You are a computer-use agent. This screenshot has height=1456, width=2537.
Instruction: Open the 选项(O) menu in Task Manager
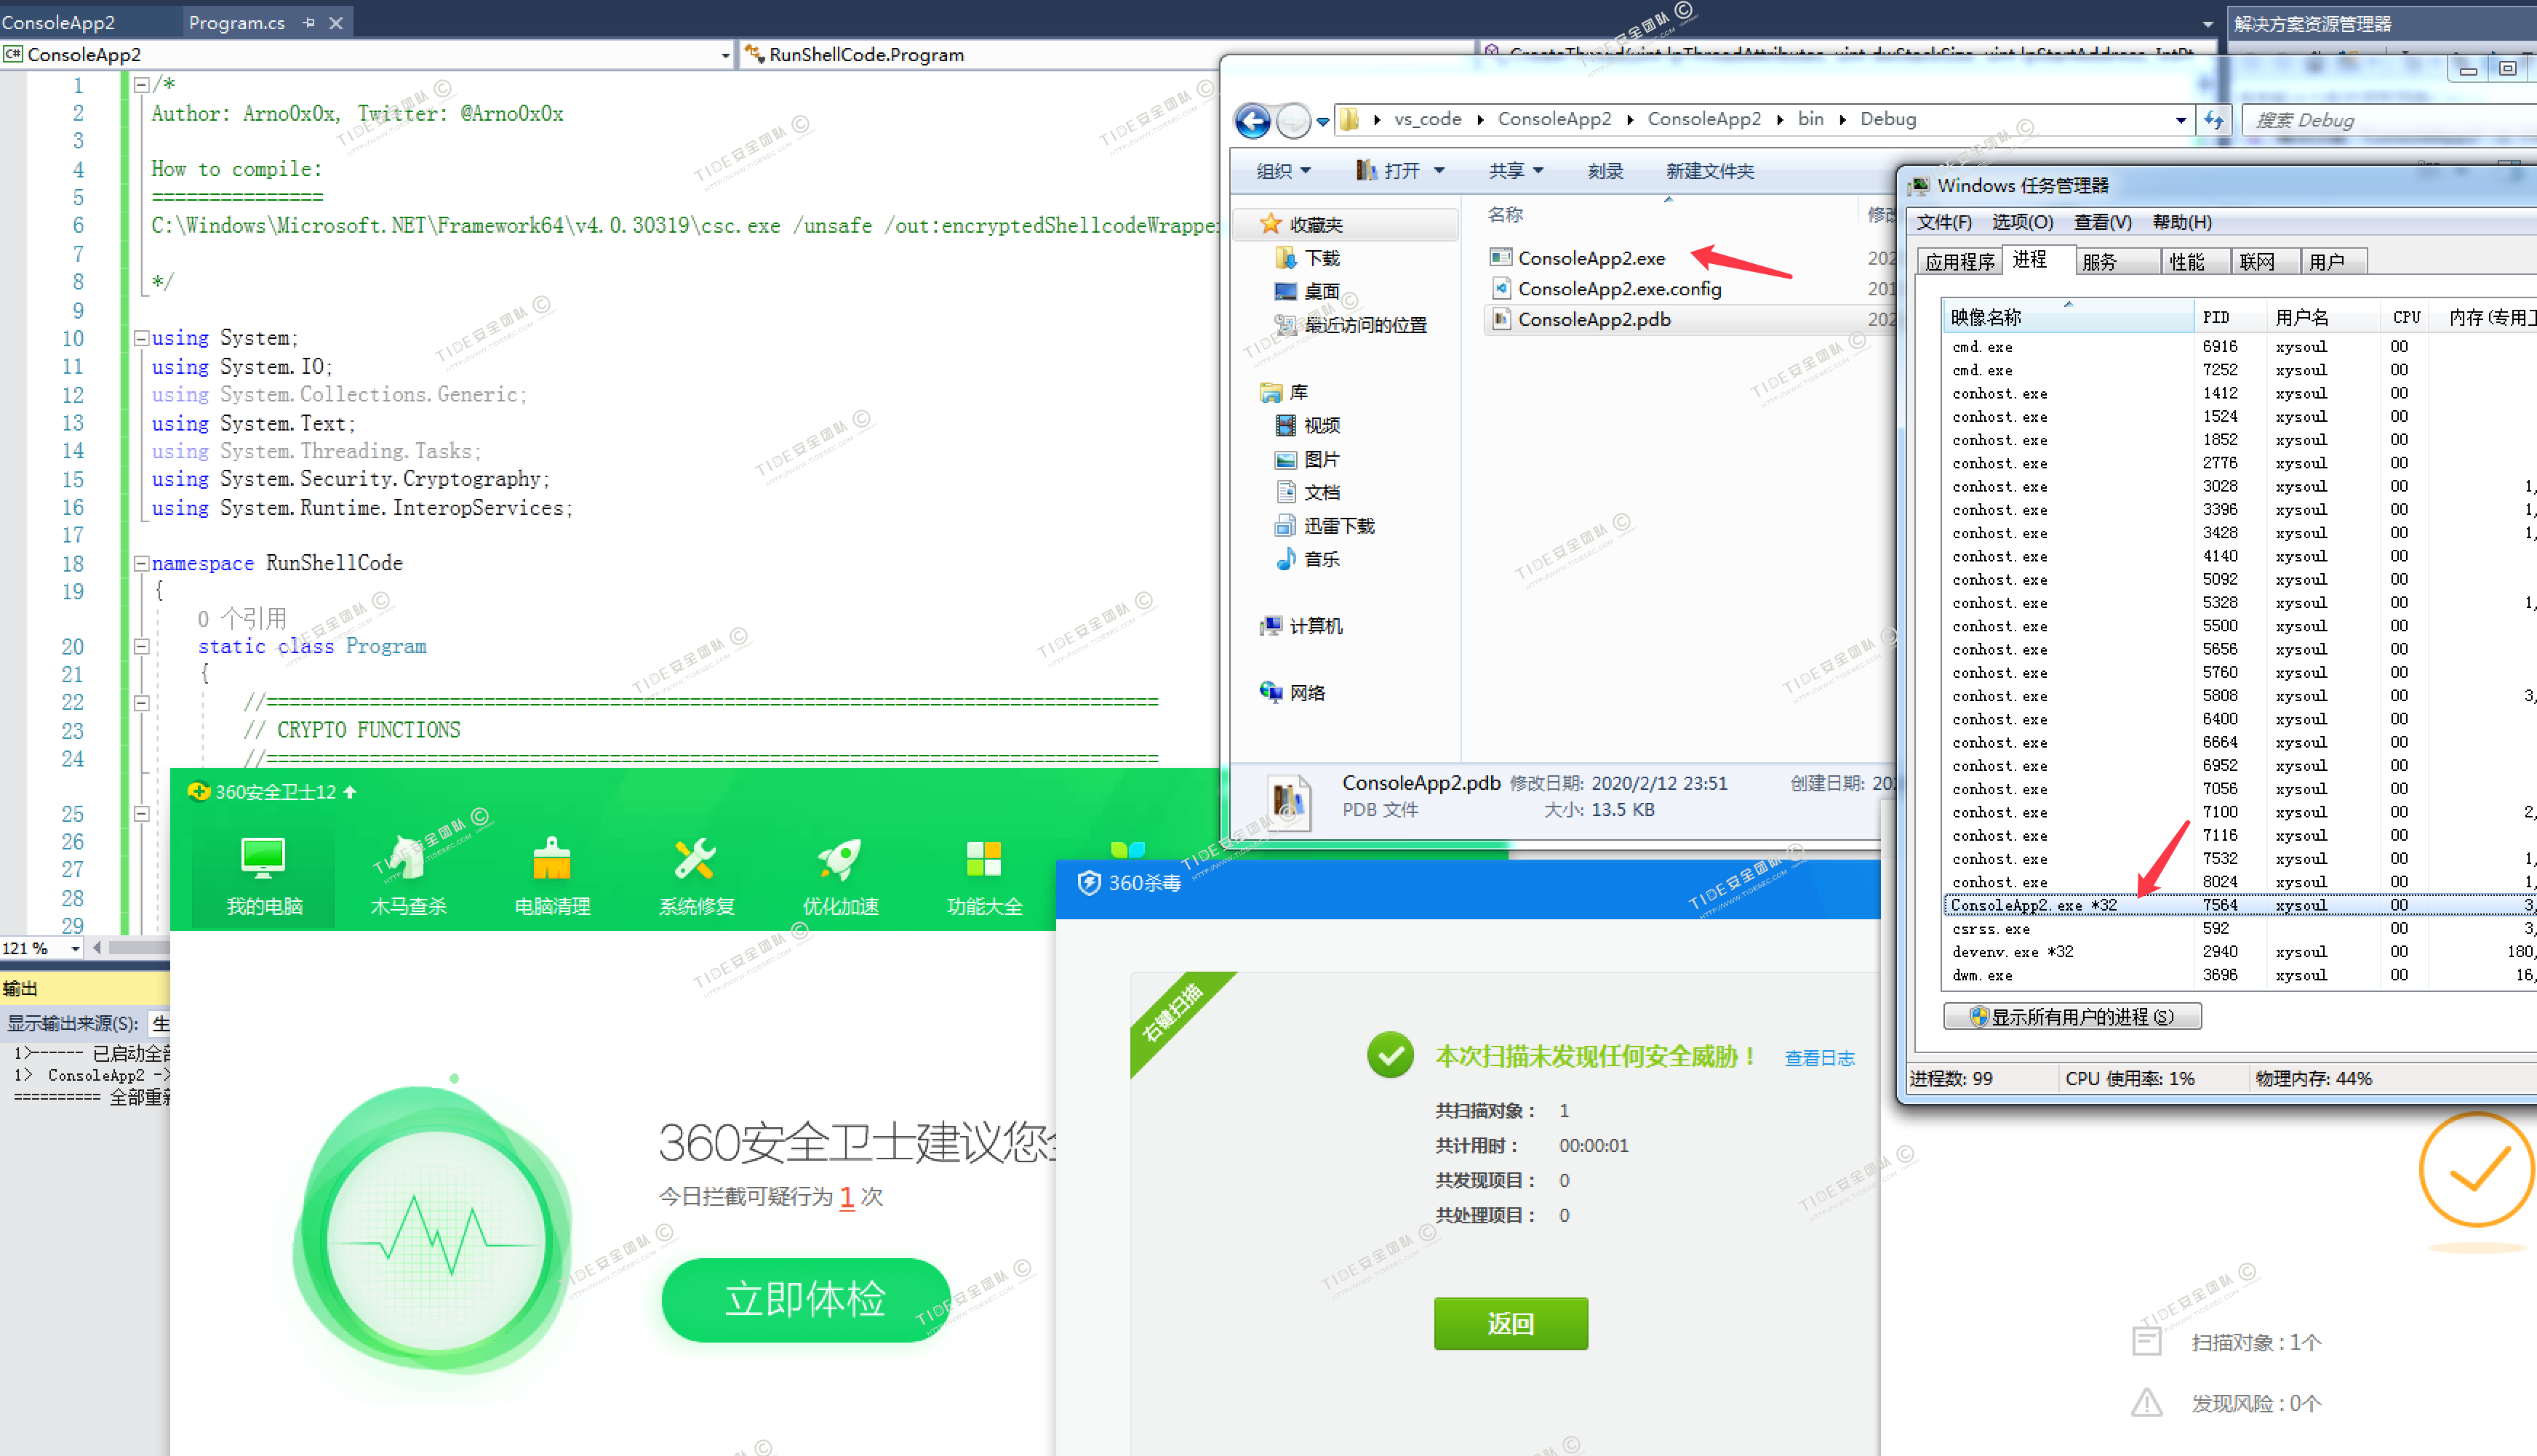[x=2021, y=222]
